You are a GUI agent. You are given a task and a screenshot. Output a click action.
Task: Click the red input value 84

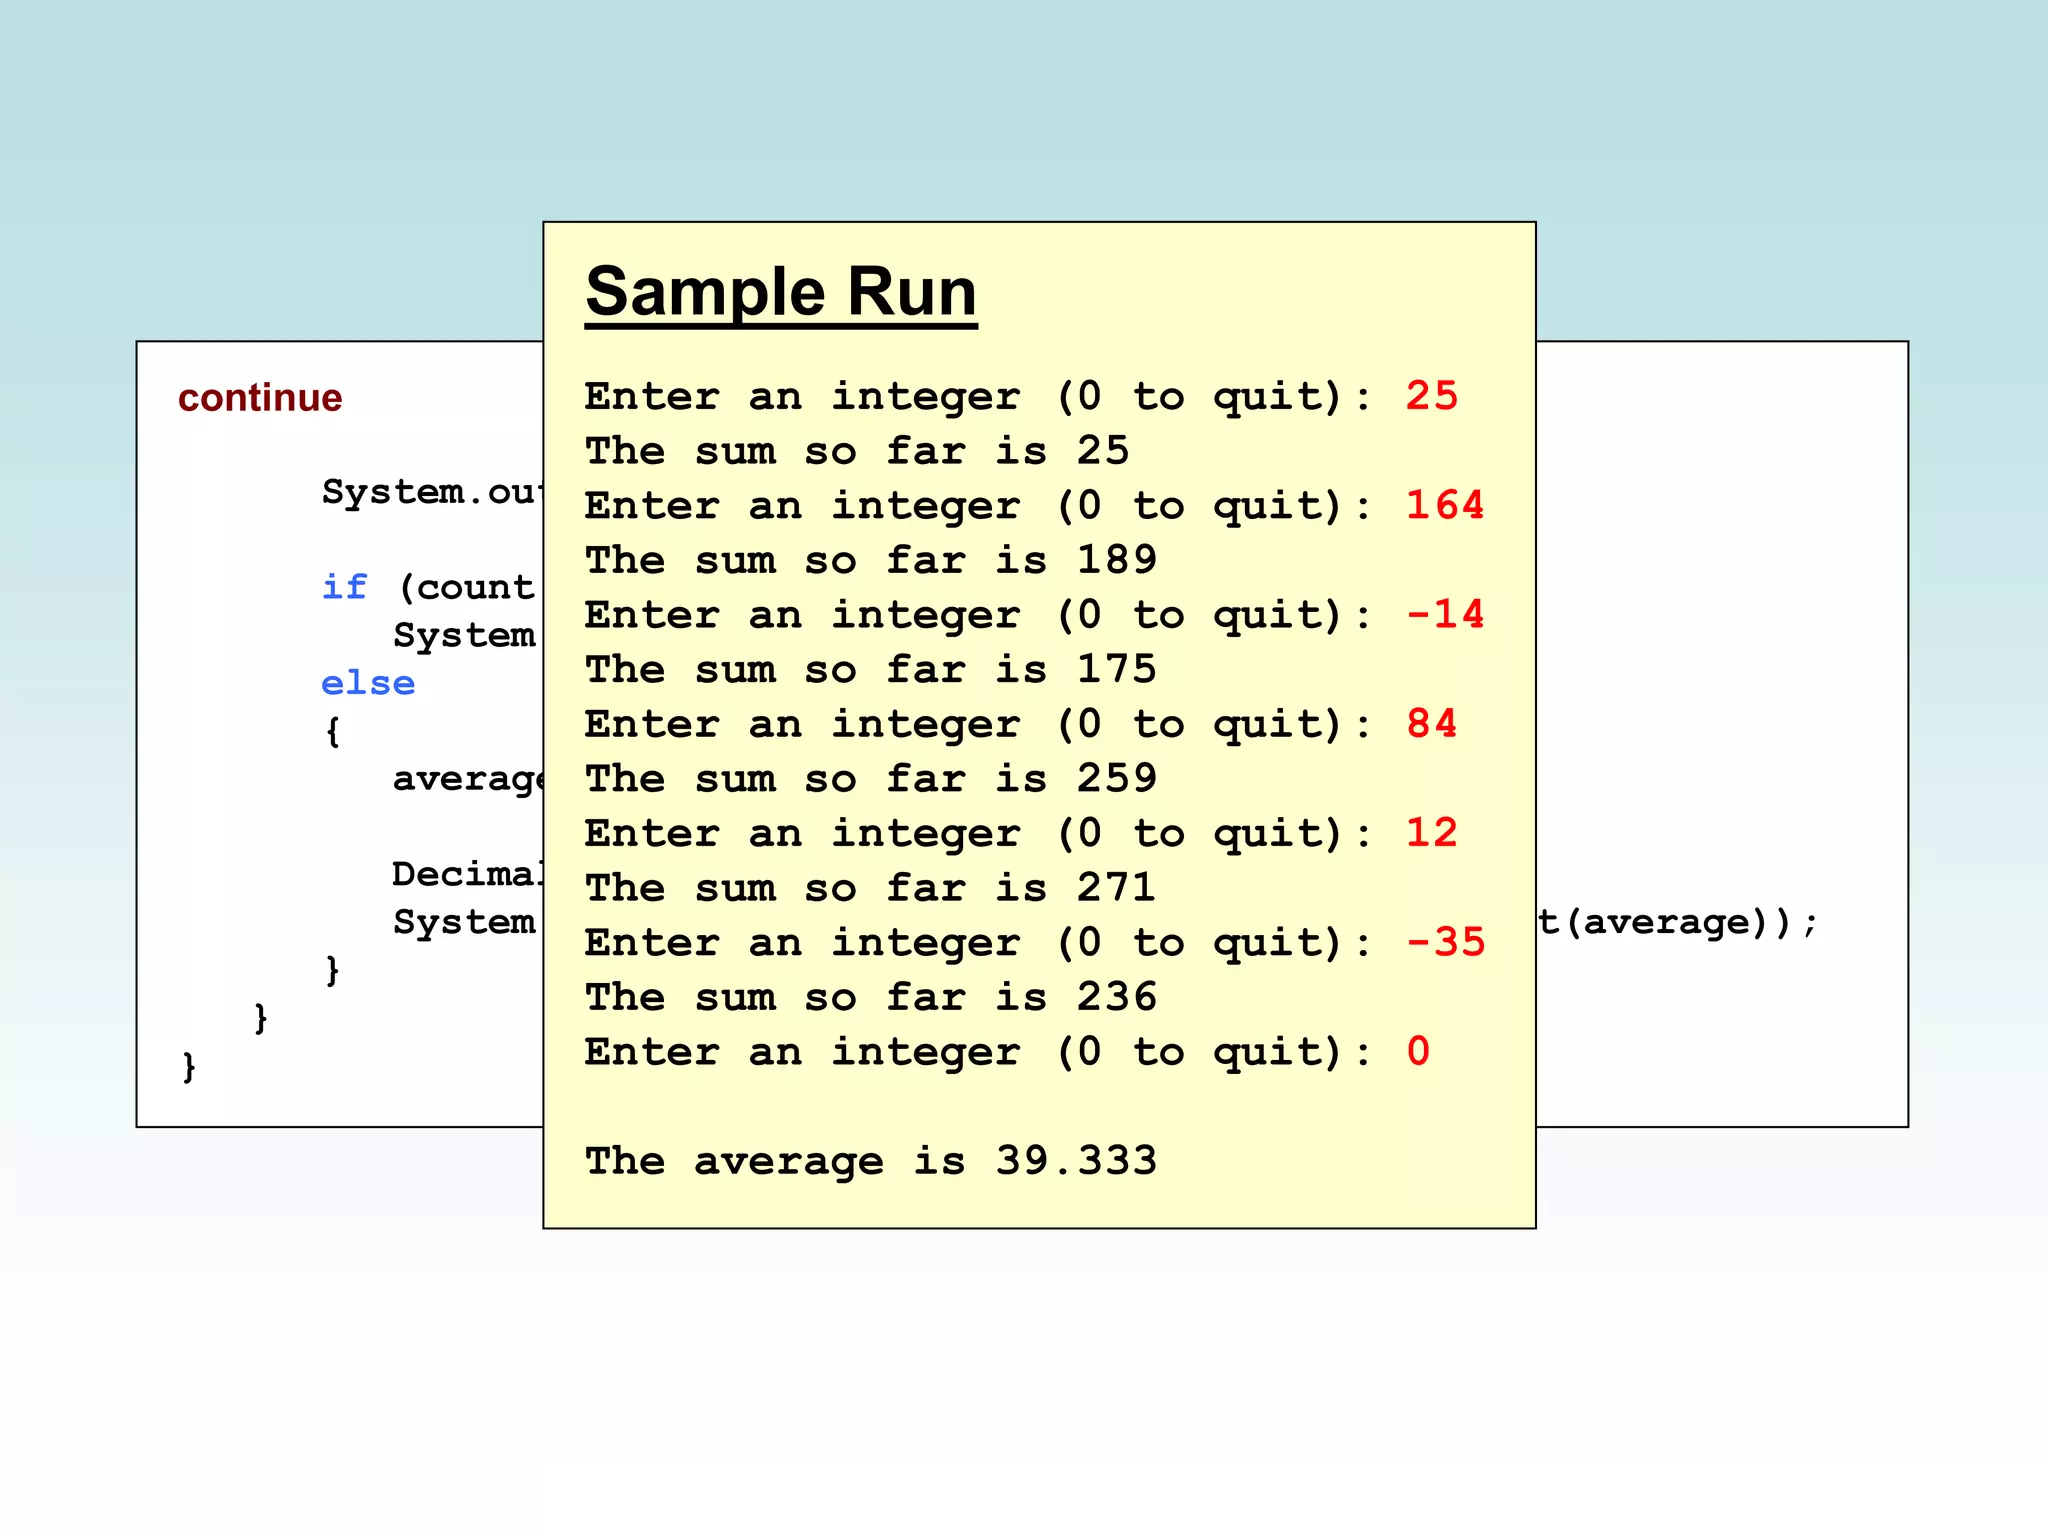(x=1432, y=723)
